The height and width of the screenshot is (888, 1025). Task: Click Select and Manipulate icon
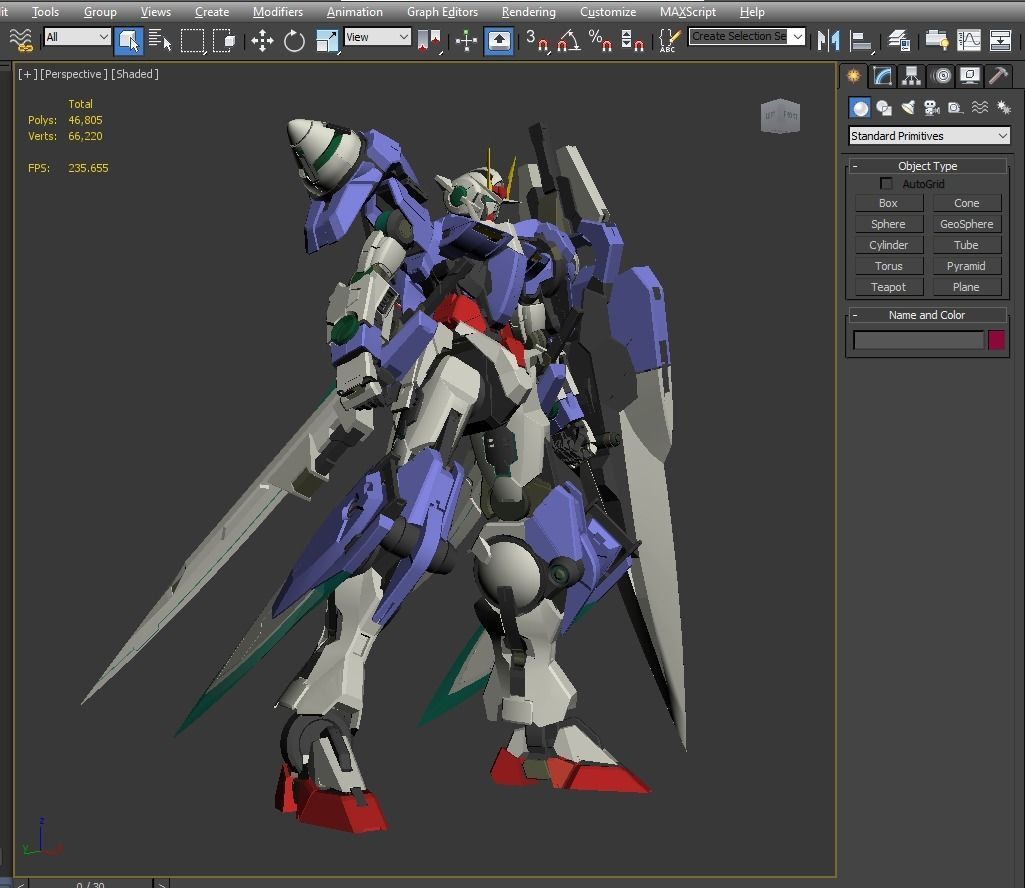[466, 41]
